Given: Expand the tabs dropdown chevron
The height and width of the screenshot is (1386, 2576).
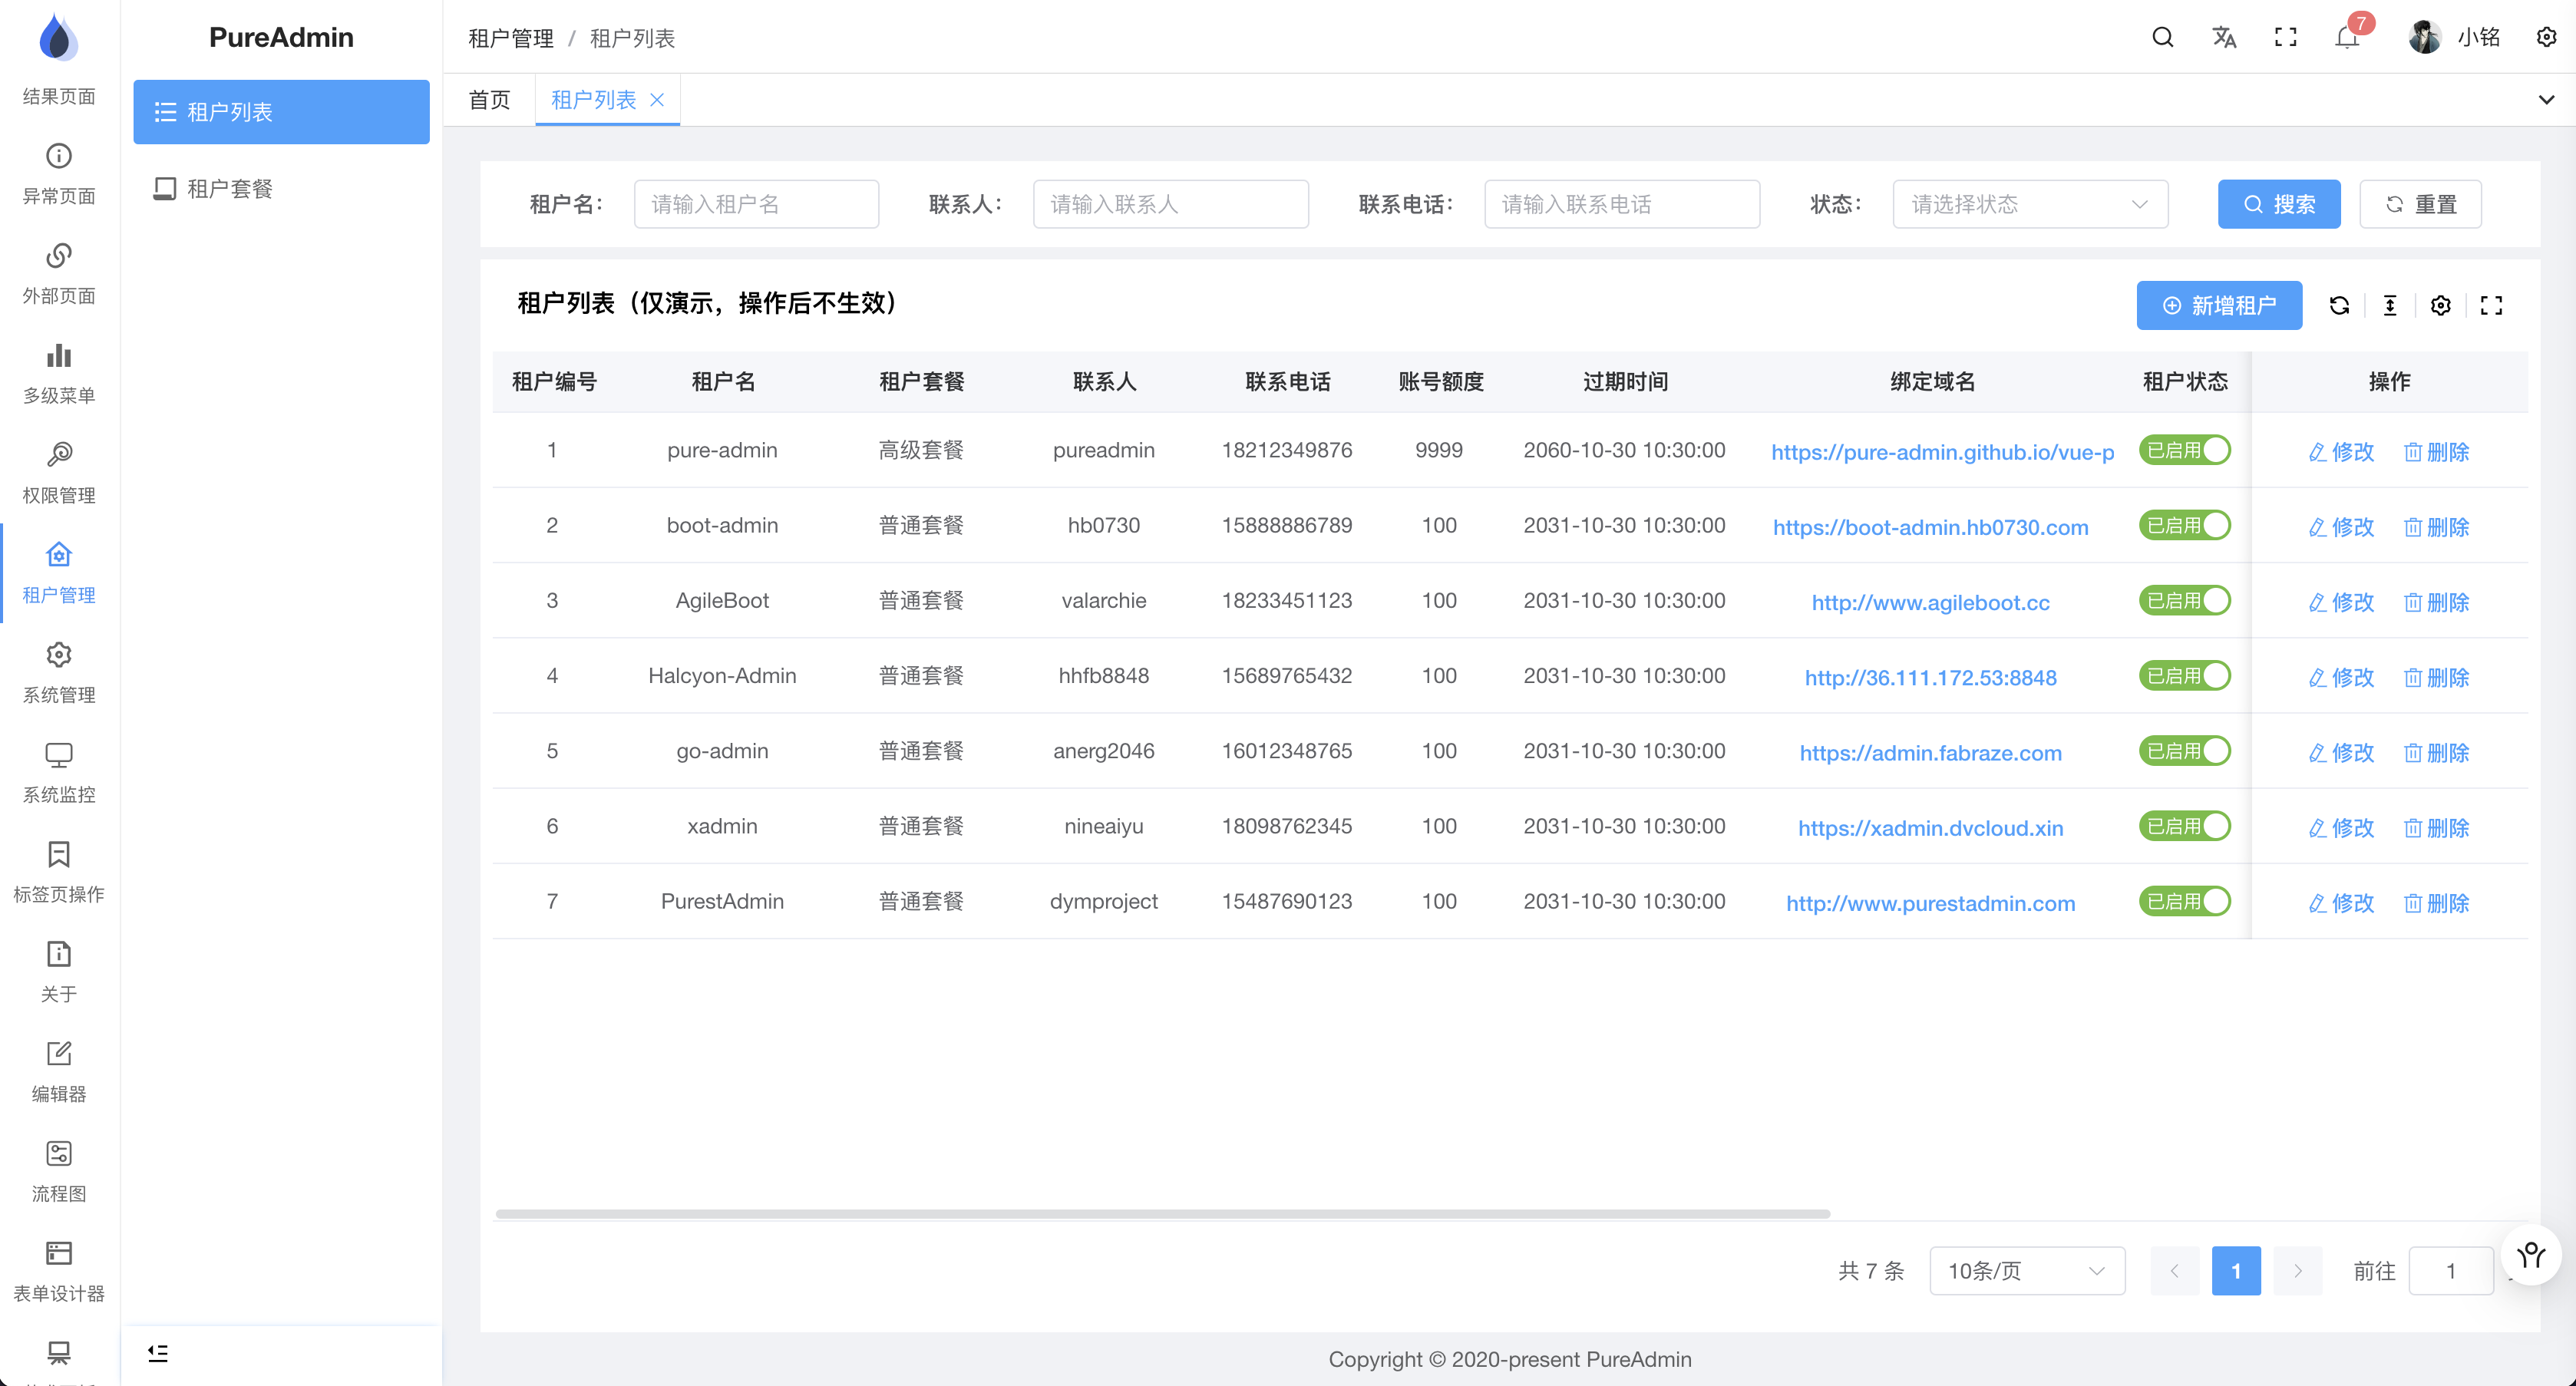Looking at the screenshot, I should click(2546, 100).
